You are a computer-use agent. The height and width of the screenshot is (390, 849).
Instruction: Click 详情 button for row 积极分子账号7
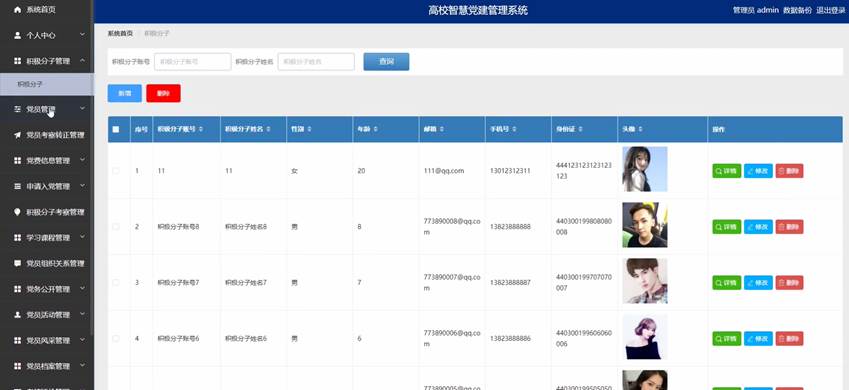[x=727, y=283]
